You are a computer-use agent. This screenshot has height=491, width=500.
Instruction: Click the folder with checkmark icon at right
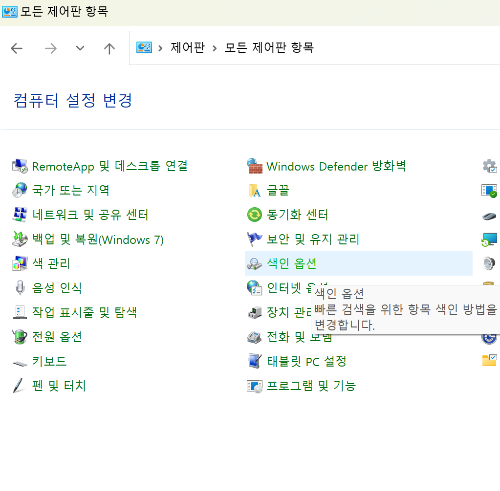point(489,360)
